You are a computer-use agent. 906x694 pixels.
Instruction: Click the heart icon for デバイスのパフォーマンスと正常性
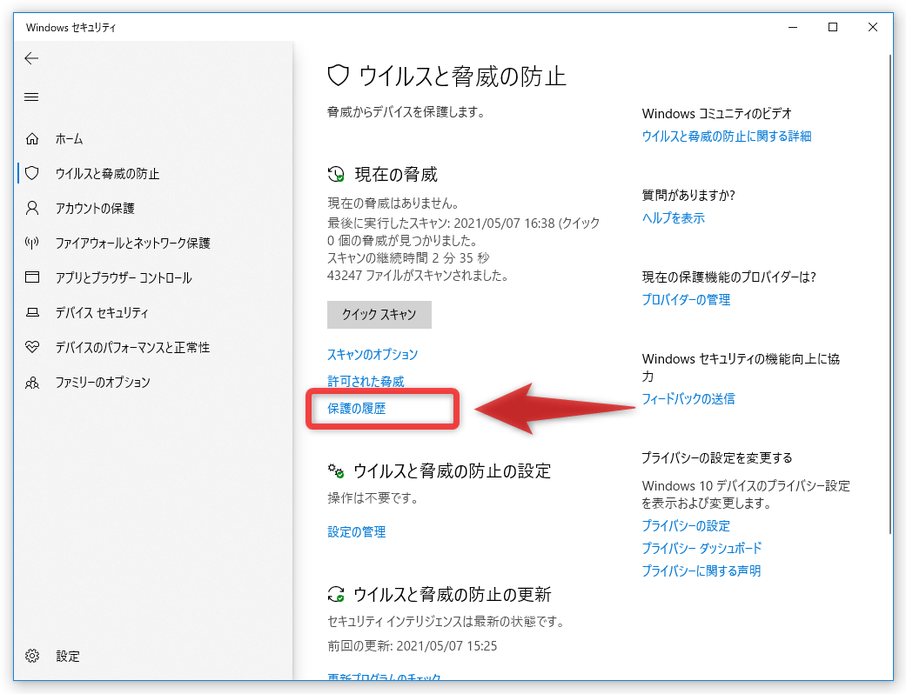(x=32, y=347)
